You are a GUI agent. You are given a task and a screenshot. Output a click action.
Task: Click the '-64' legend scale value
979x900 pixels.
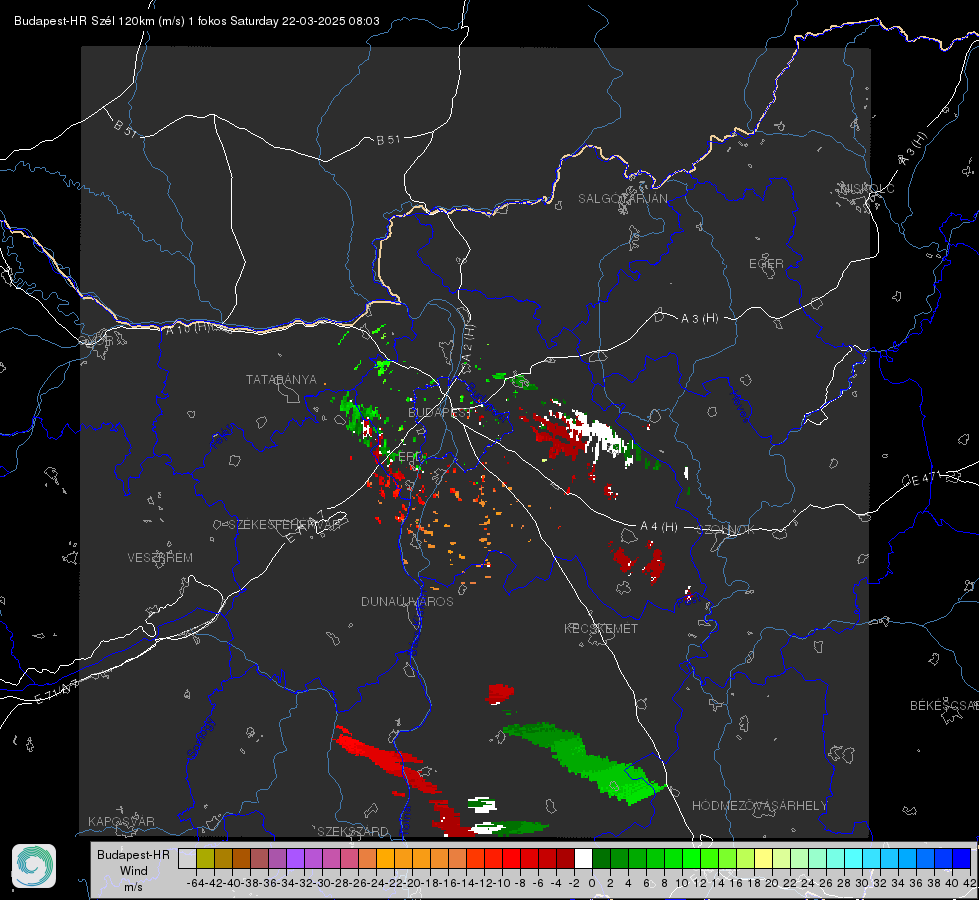tap(195, 883)
